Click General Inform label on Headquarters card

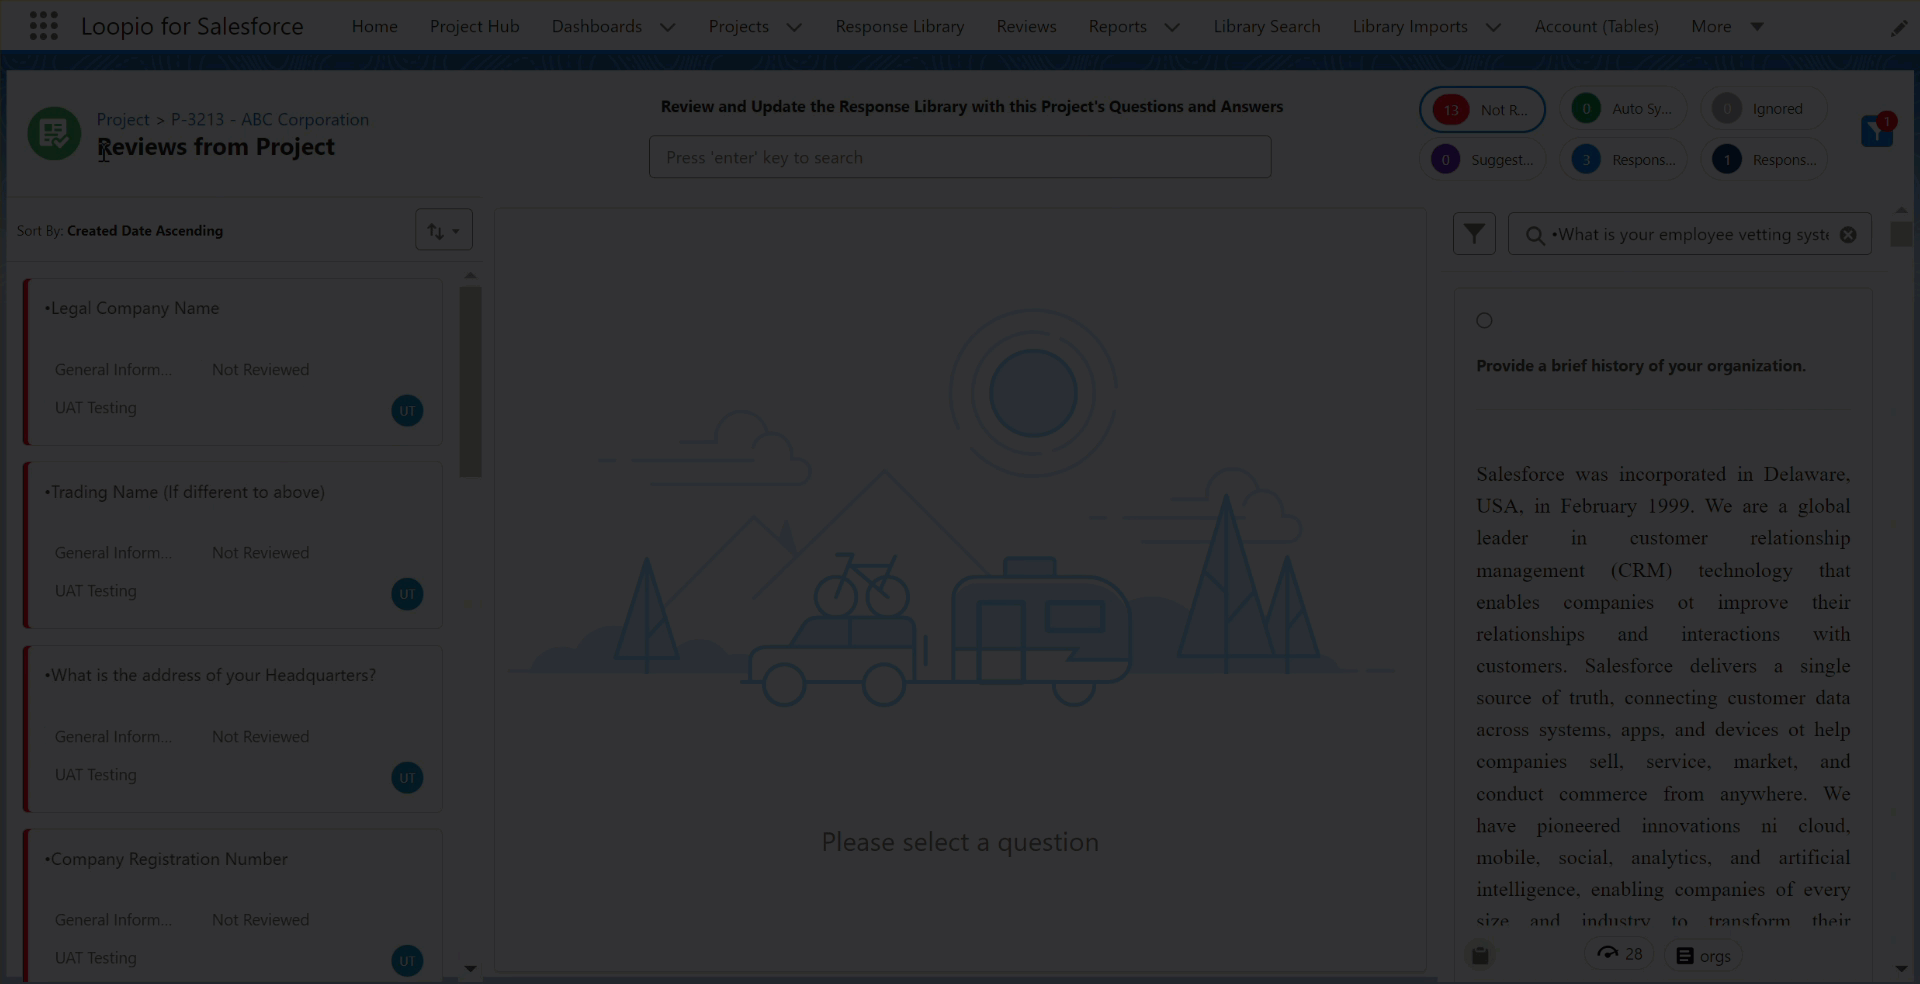[x=113, y=736]
